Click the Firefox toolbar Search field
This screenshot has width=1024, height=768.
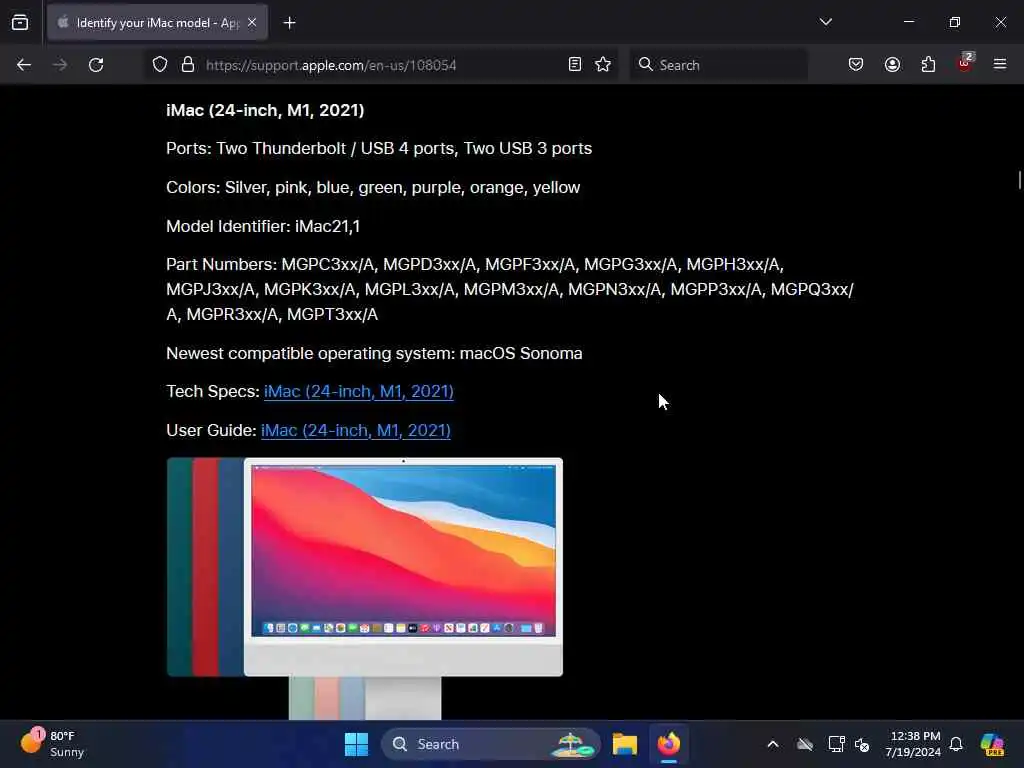click(x=718, y=65)
